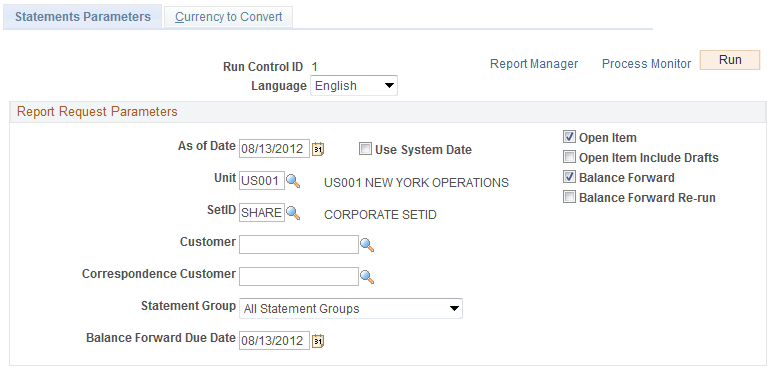The height and width of the screenshot is (371, 772).
Task: Open calendar picker for As of Date
Action: [x=319, y=150]
